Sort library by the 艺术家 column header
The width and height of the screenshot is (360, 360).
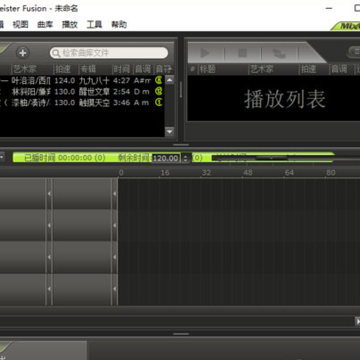[32, 69]
